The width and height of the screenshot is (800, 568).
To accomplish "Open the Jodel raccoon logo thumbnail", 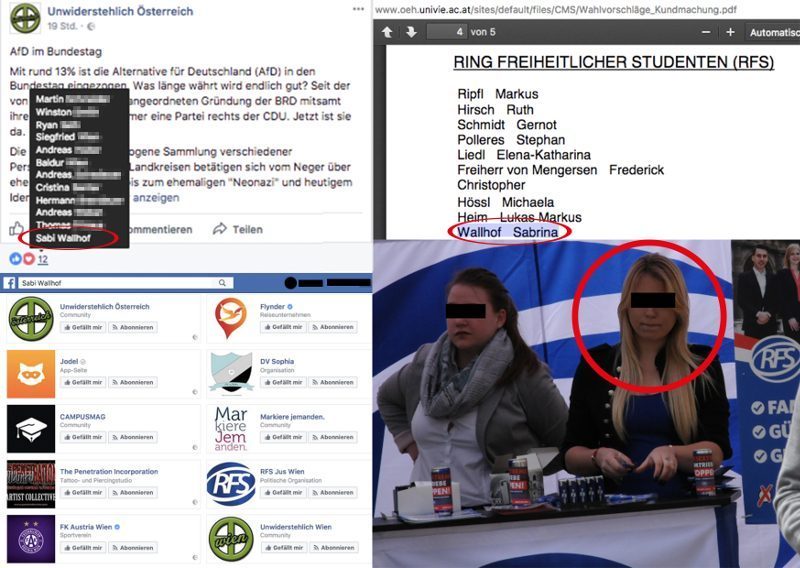I will point(31,374).
